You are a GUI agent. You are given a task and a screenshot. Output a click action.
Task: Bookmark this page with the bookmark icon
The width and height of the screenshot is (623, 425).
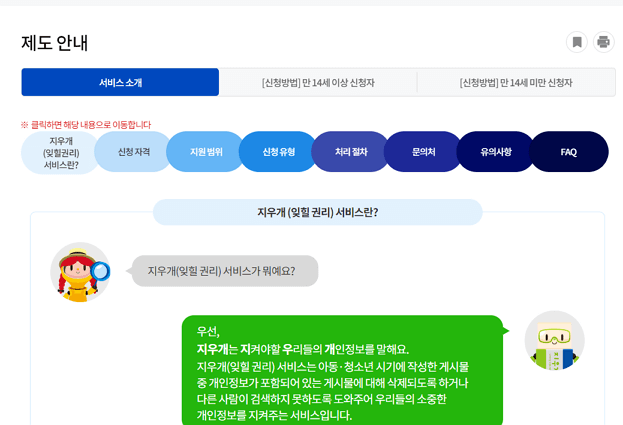point(577,42)
